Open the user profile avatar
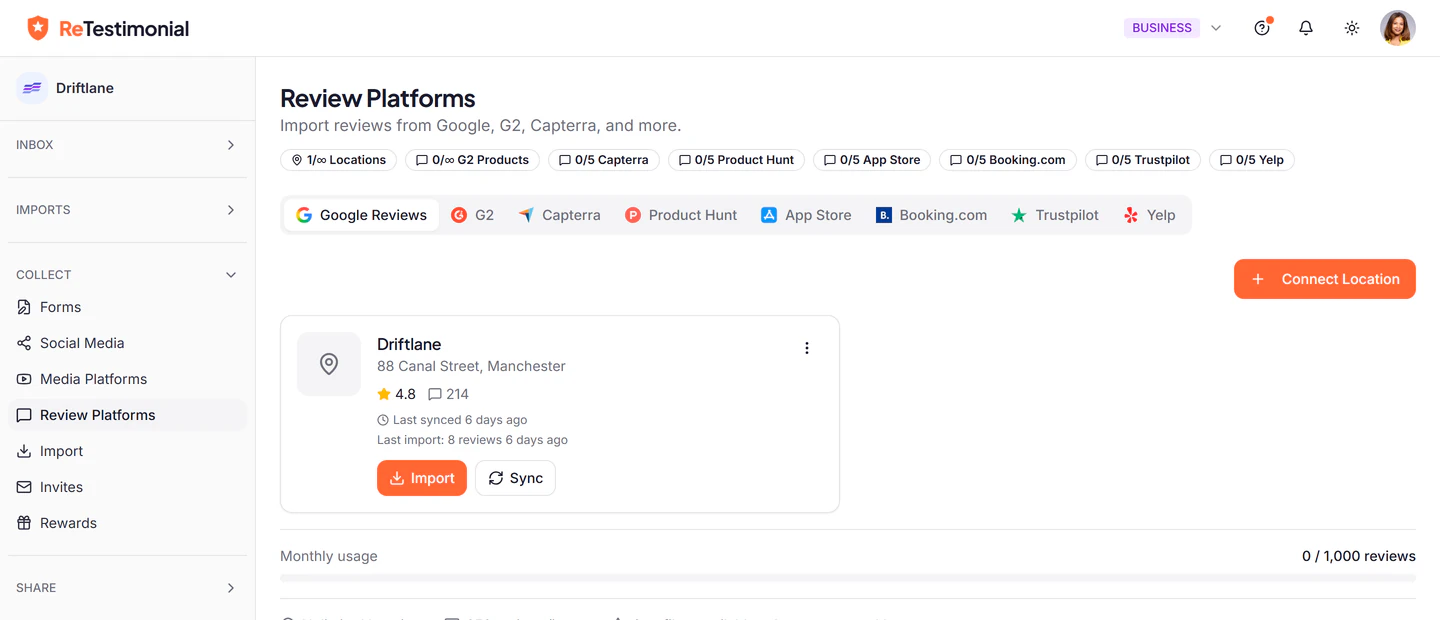Screen dimensions: 1440x620 [1398, 28]
